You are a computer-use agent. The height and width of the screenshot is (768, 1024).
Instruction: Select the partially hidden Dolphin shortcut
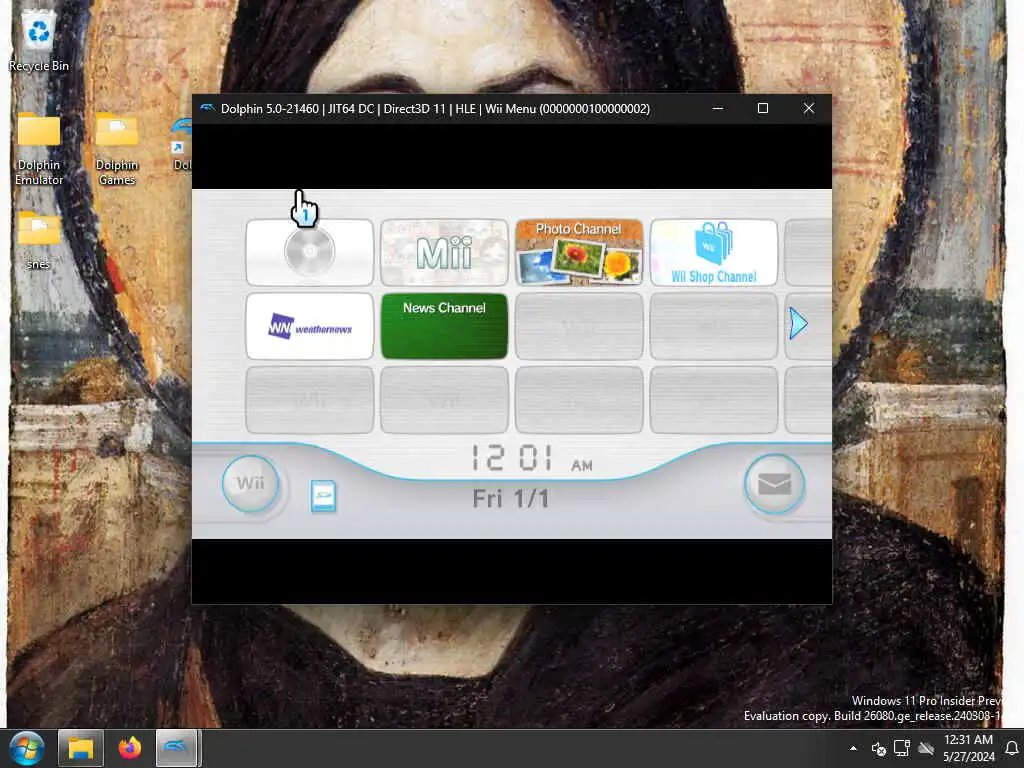[181, 145]
